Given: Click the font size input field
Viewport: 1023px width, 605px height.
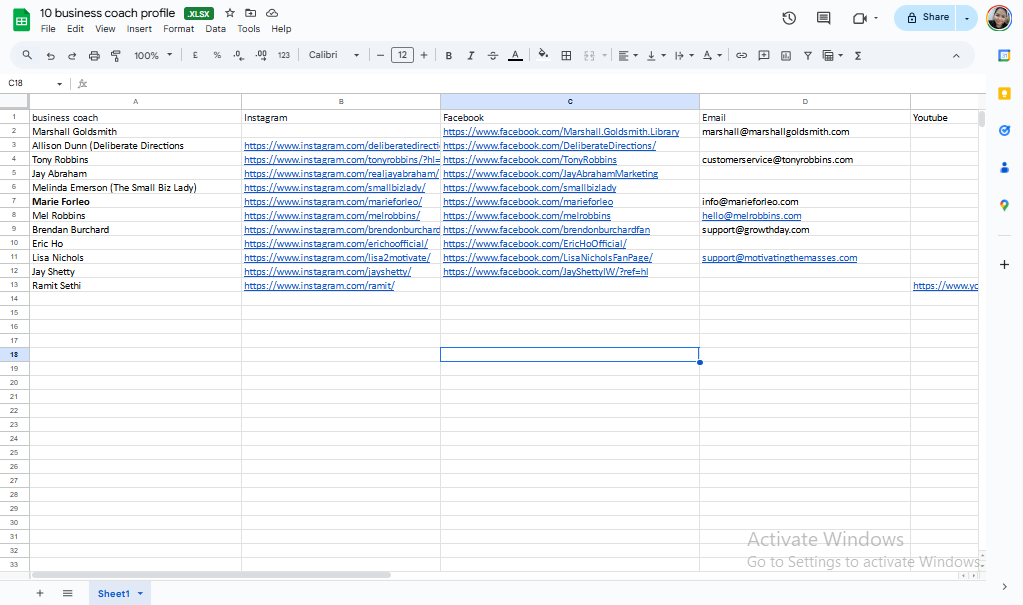Looking at the screenshot, I should click(402, 55).
